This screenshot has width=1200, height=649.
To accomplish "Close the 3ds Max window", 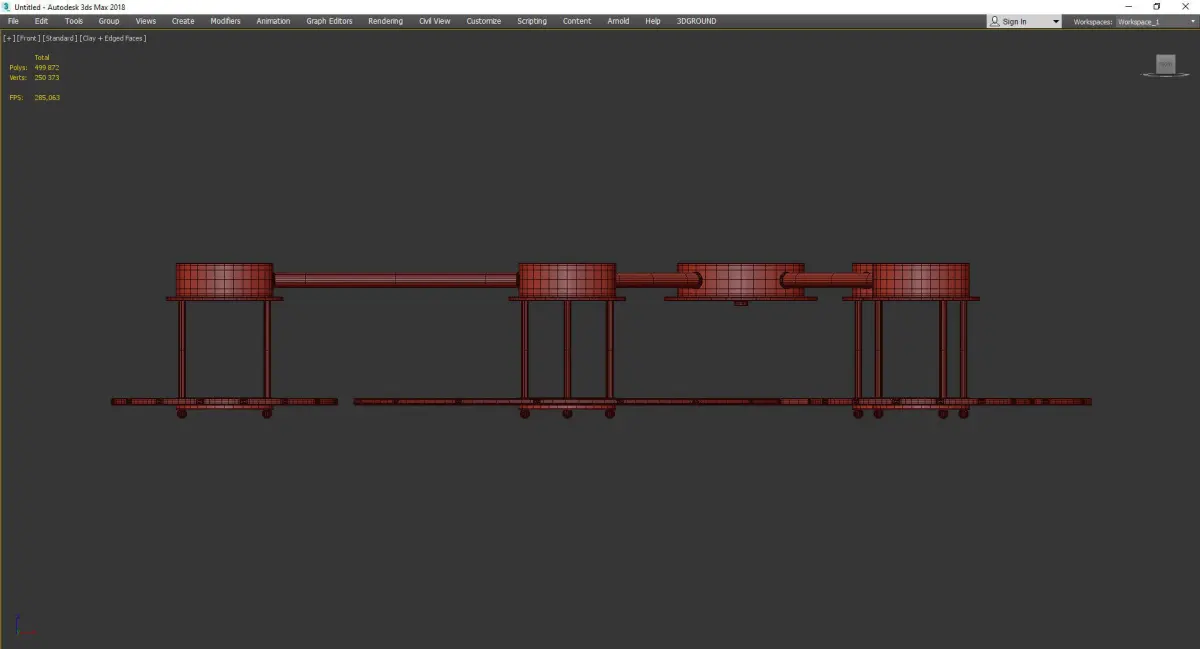I will (x=1185, y=6).
